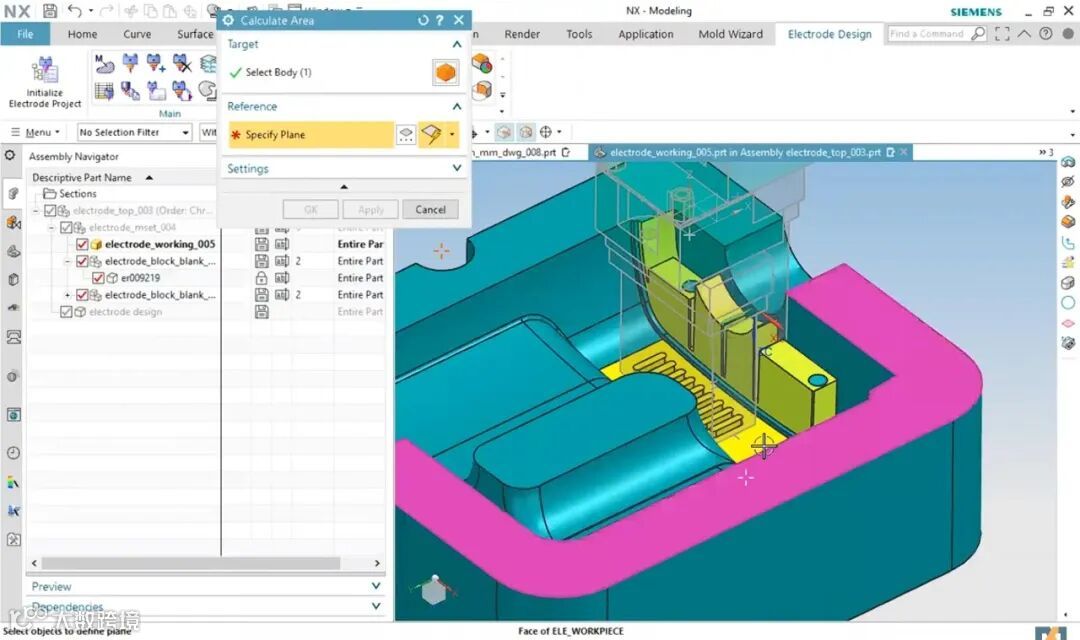Image resolution: width=1080 pixels, height=640 pixels.
Task: Click the Help question mark in ribbon bar
Action: pos(1046,34)
